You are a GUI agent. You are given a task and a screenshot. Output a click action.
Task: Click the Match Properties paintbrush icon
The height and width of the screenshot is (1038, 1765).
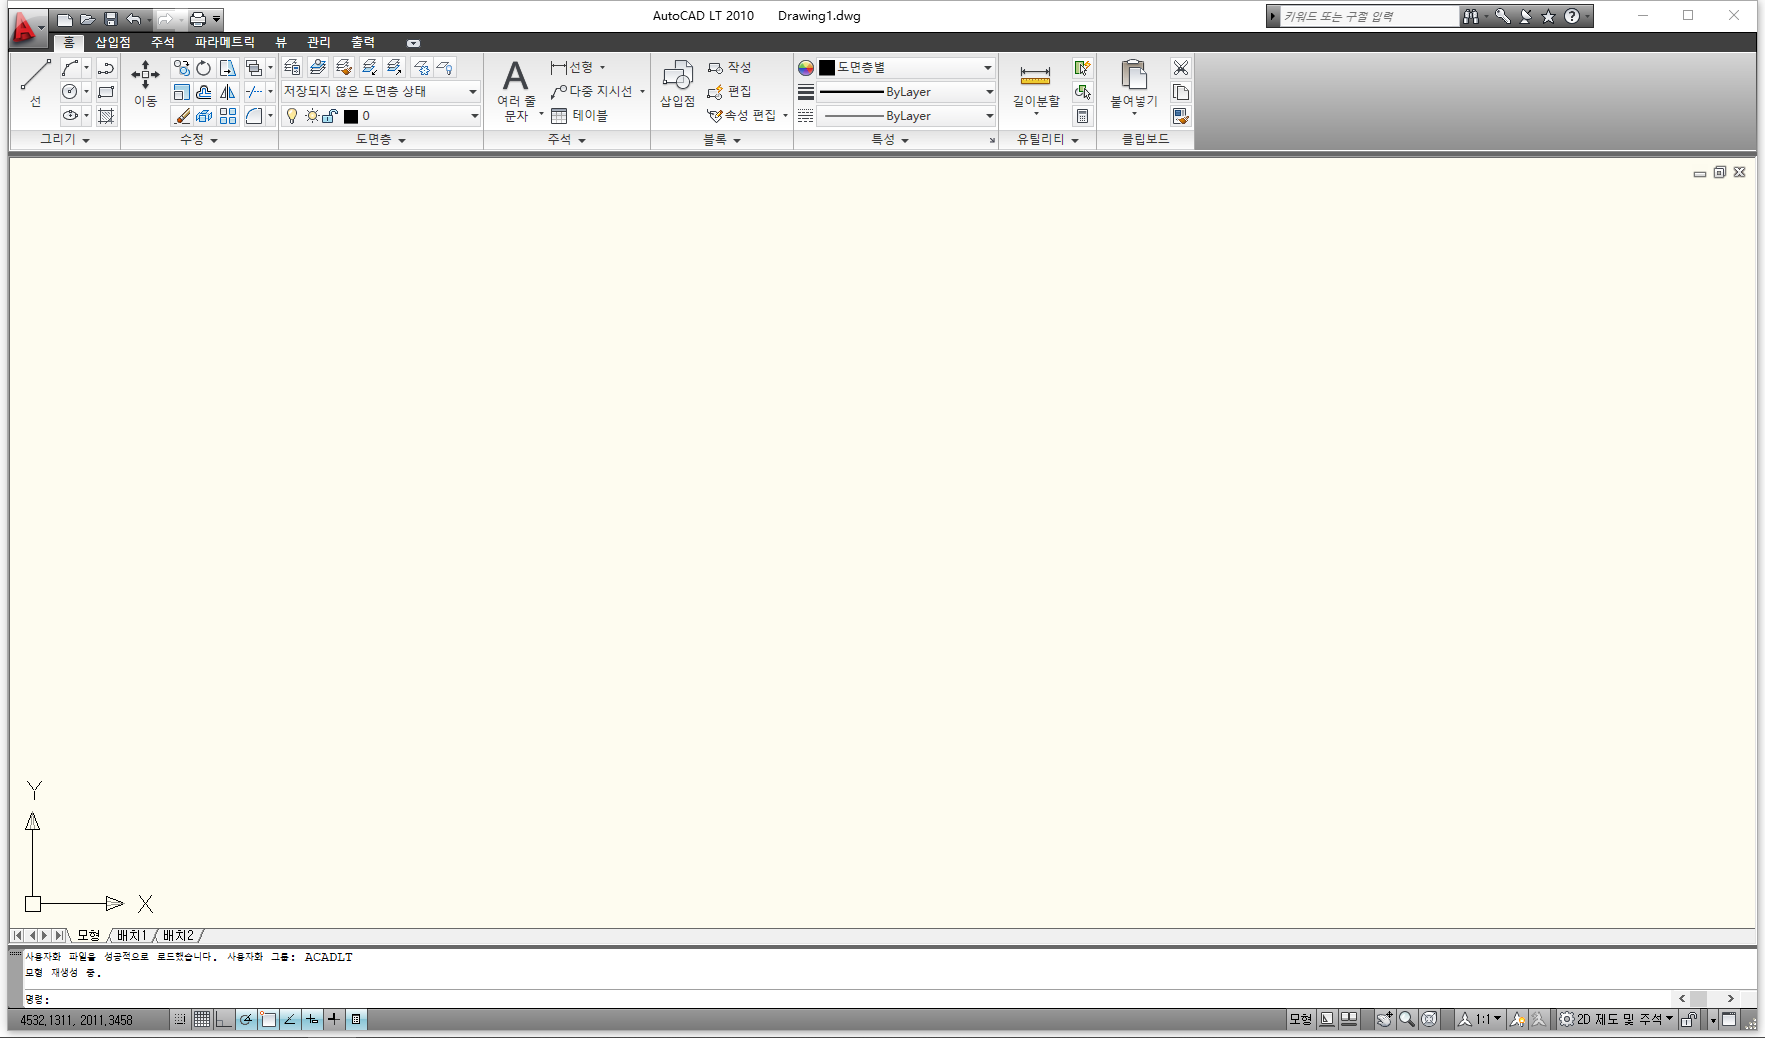[1181, 116]
